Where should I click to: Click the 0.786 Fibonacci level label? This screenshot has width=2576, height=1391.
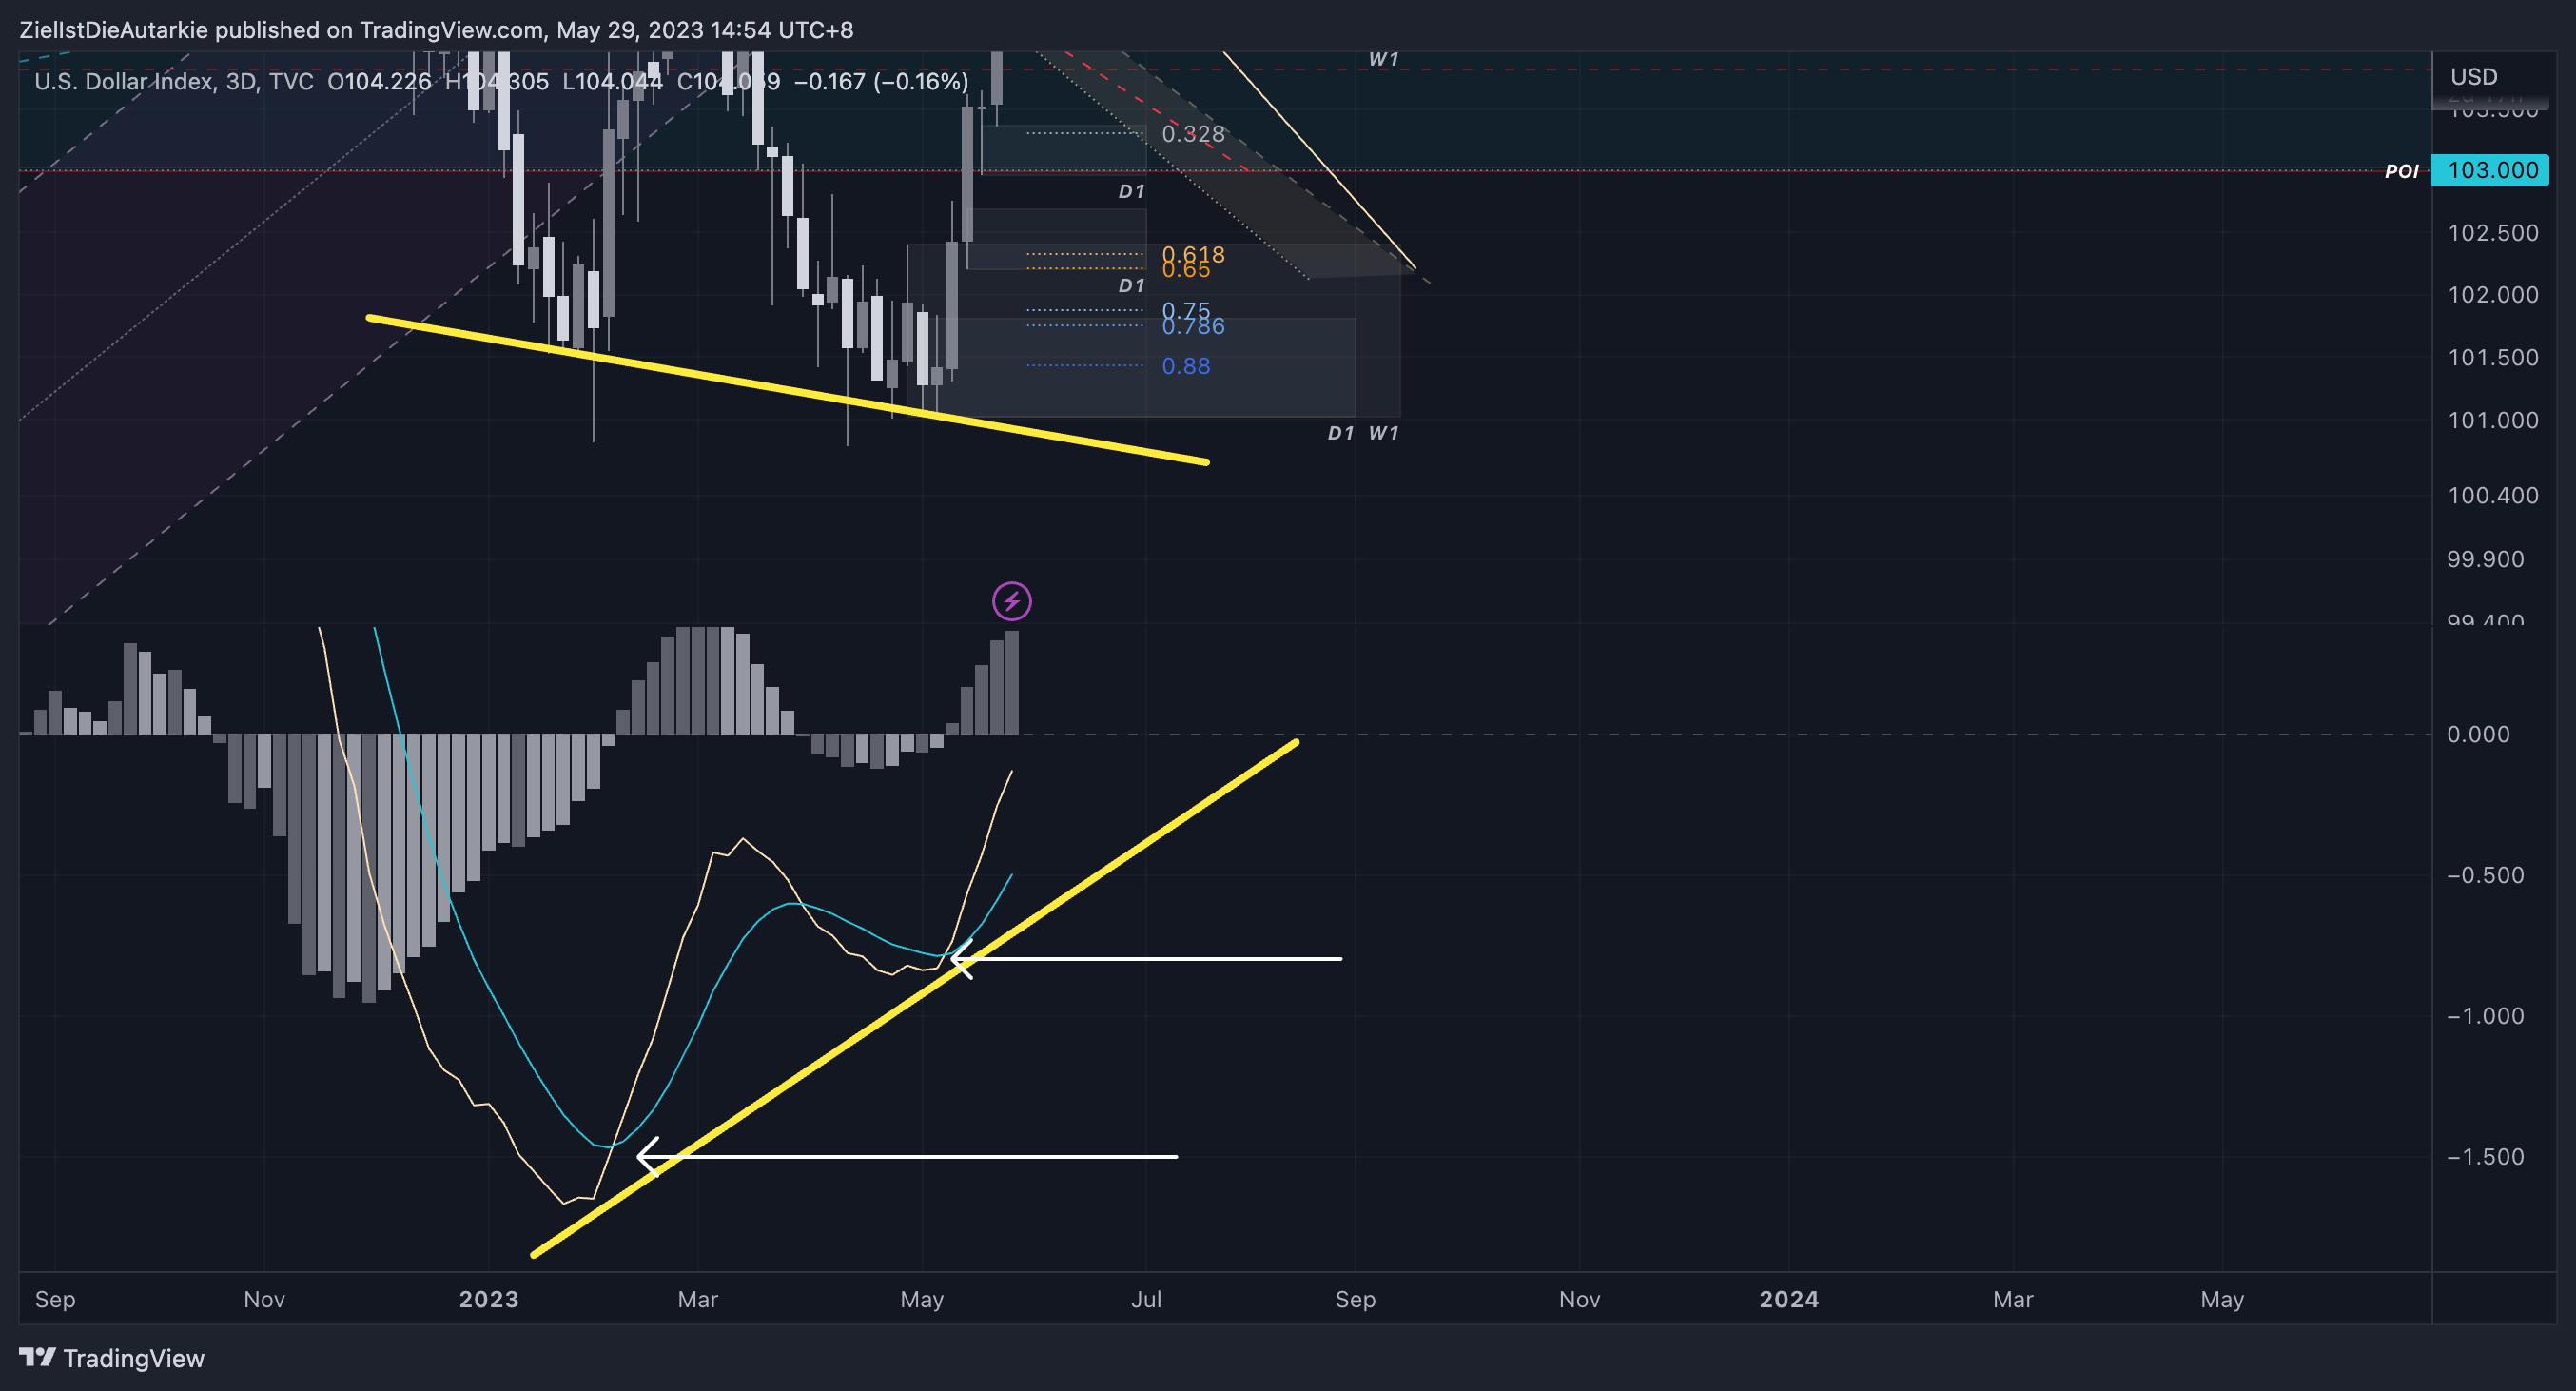tap(1192, 327)
